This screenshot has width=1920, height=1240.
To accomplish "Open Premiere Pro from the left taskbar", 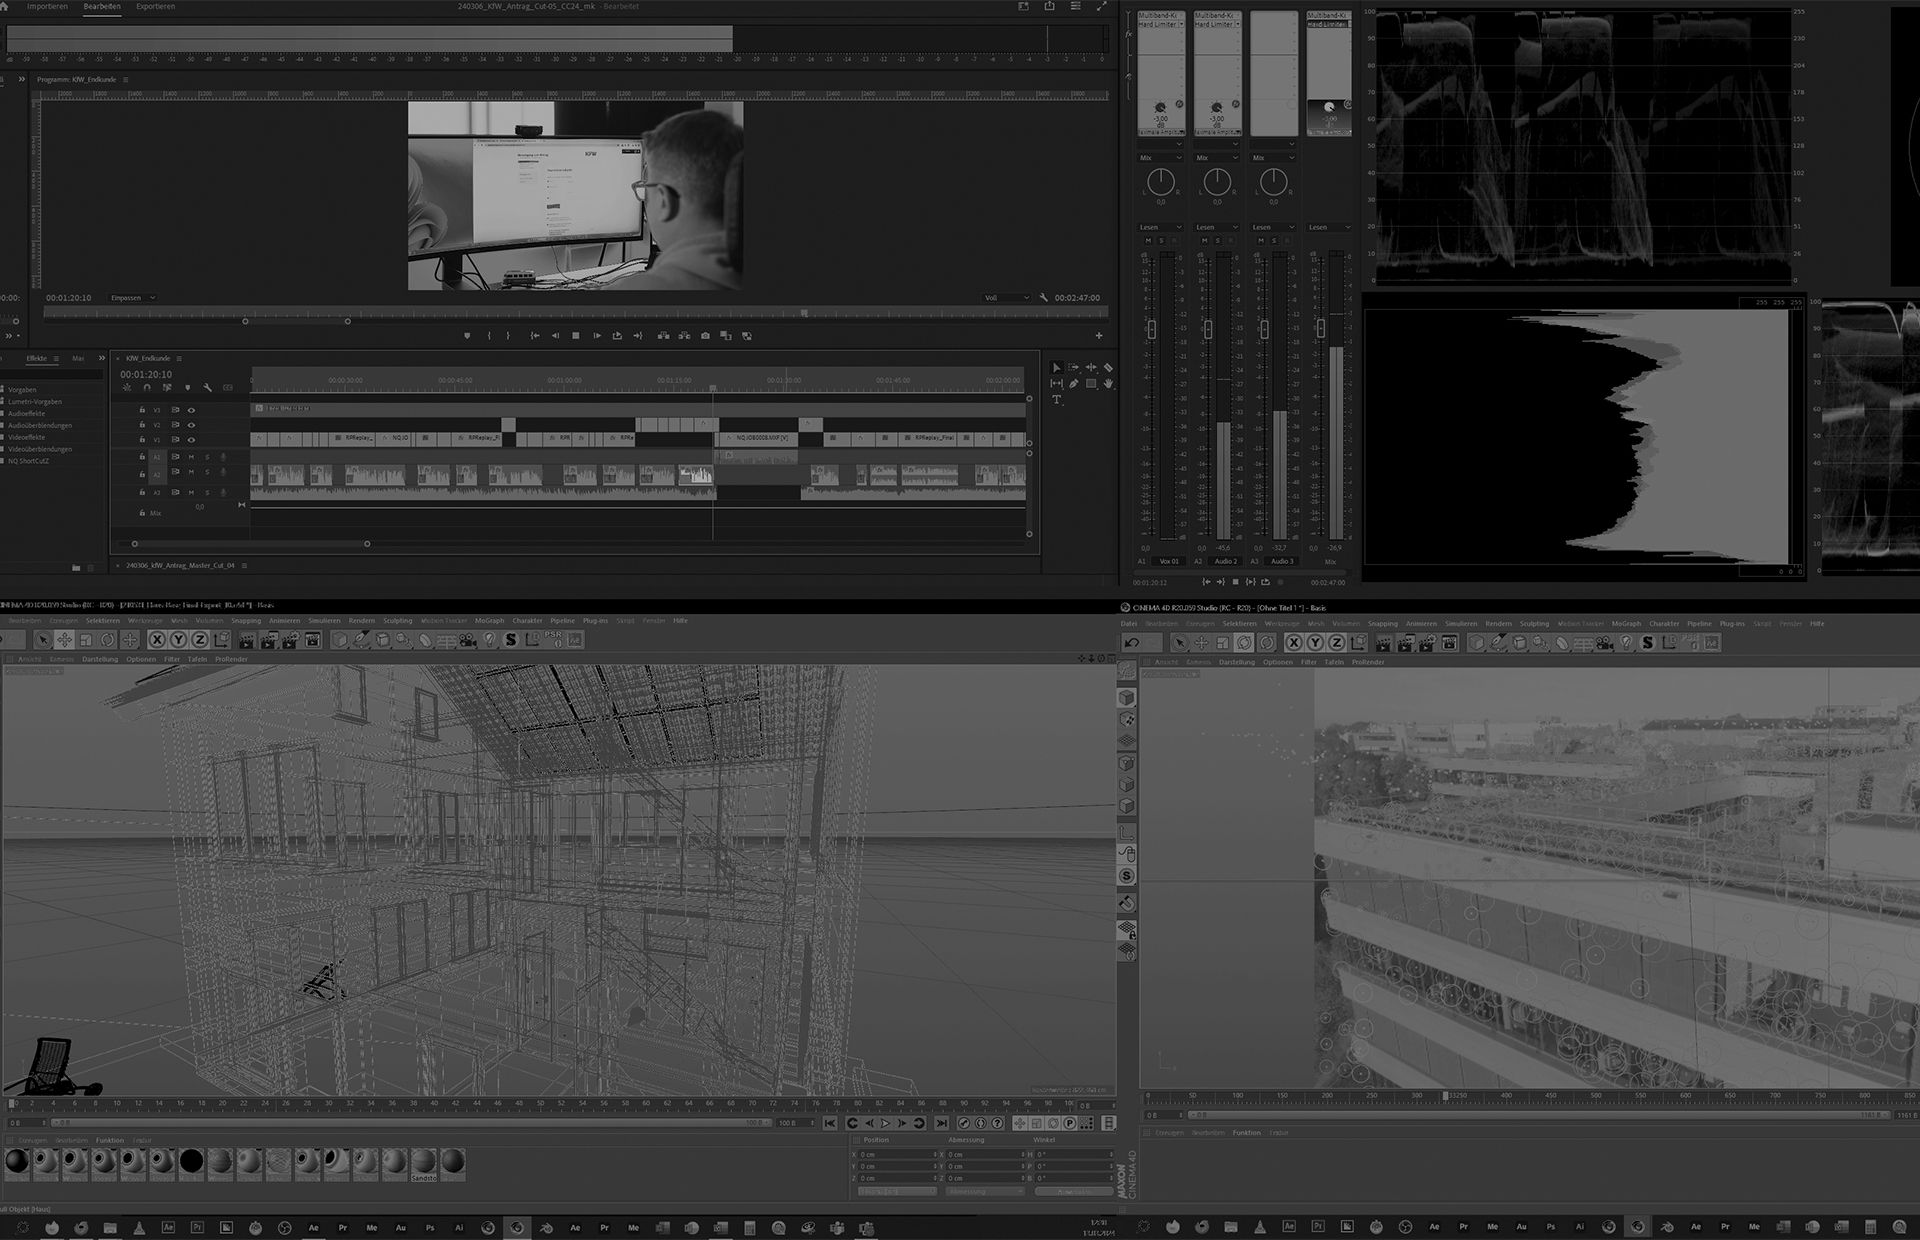I will (x=343, y=1227).
